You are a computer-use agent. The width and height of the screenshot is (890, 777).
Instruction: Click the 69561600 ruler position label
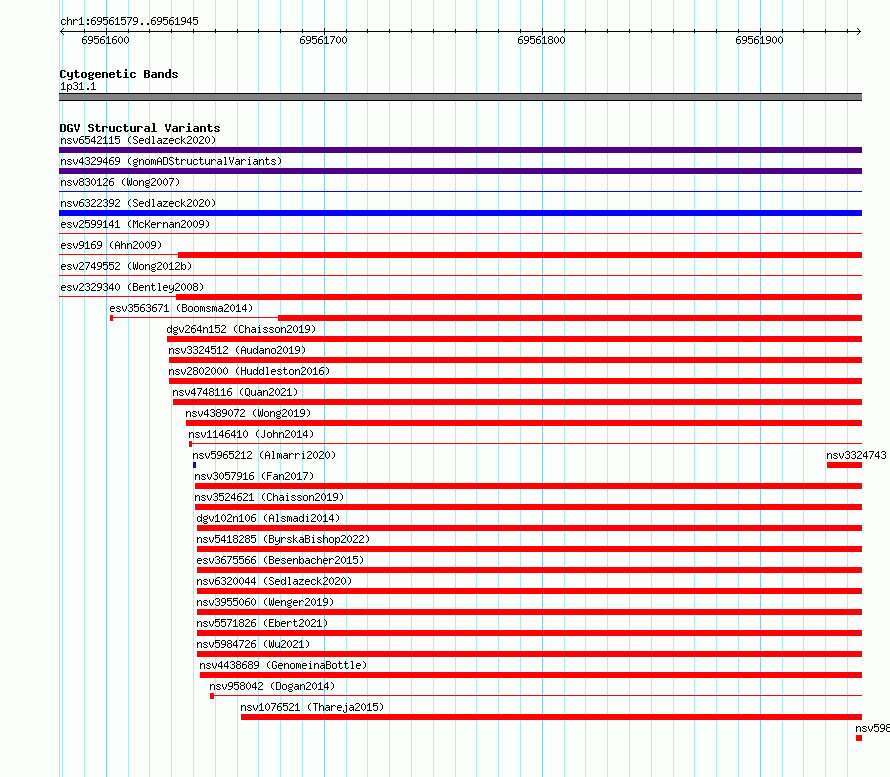click(105, 40)
